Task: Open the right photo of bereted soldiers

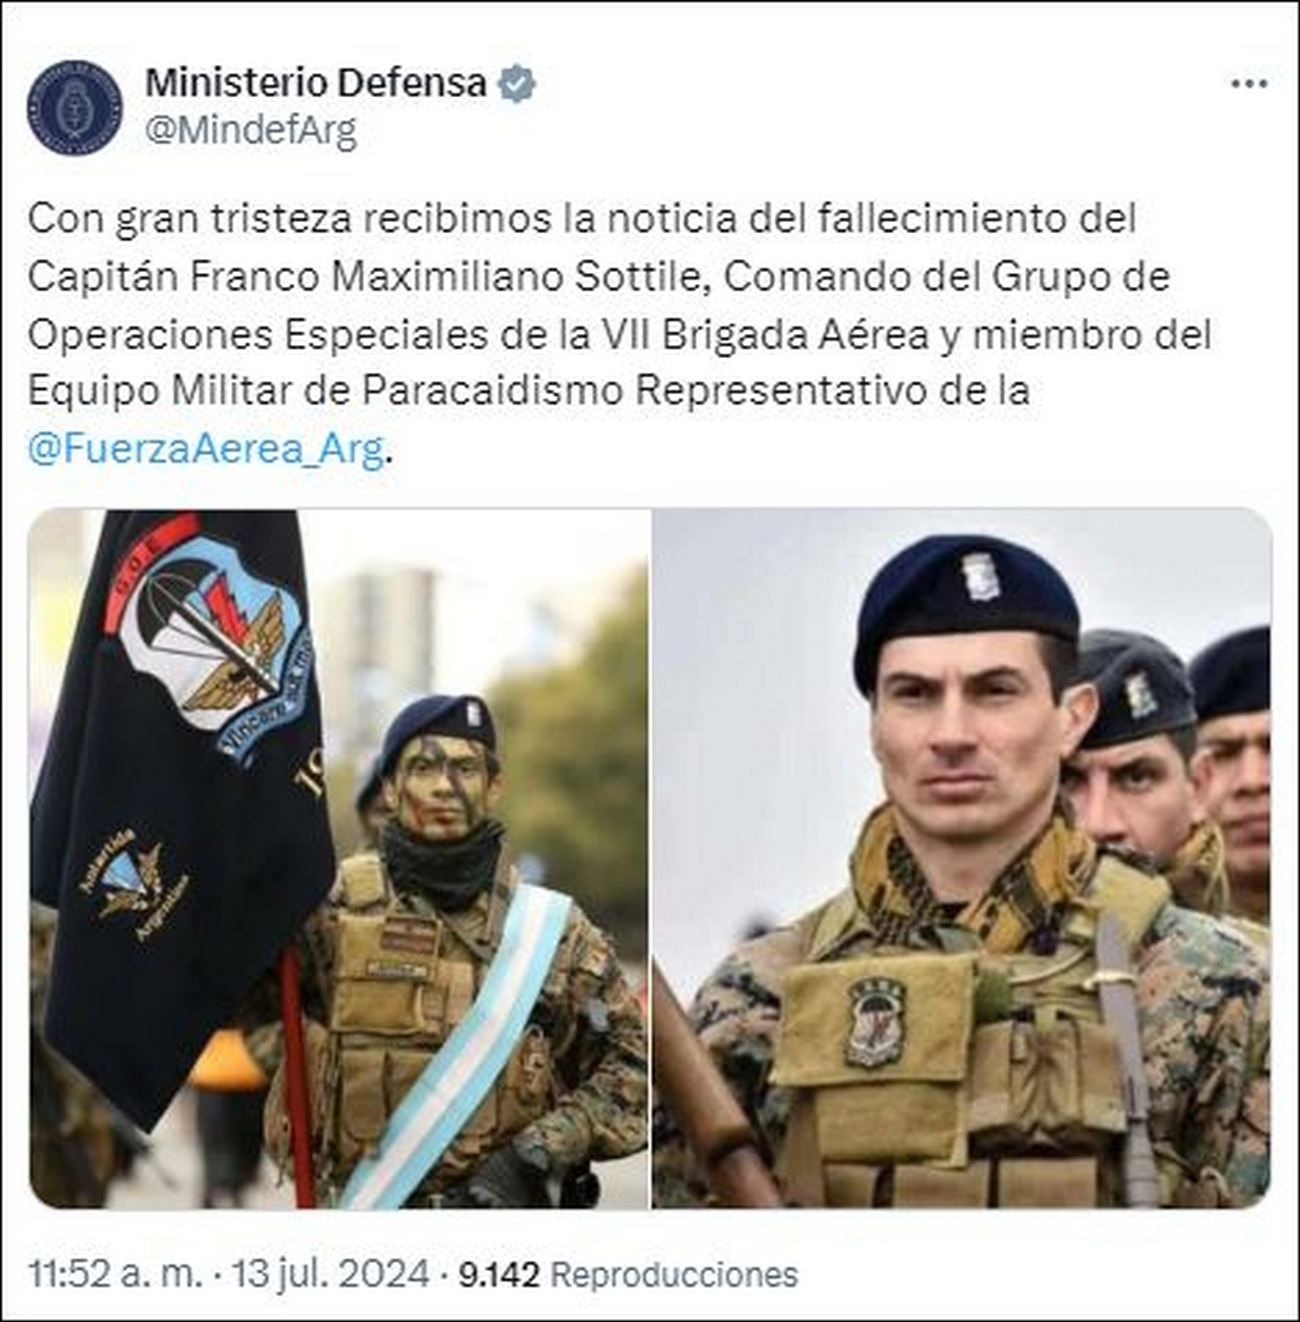Action: point(962,859)
